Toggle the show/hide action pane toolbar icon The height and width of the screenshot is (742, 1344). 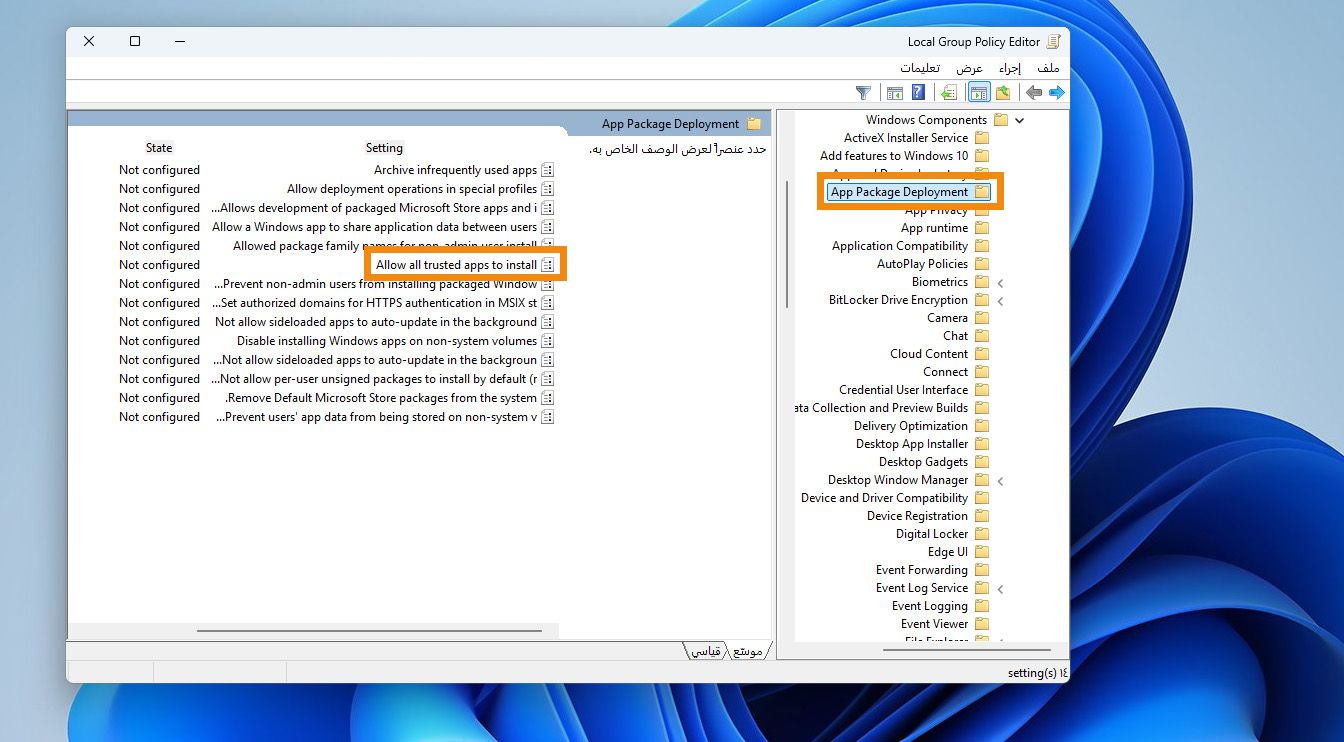pyautogui.click(x=895, y=93)
